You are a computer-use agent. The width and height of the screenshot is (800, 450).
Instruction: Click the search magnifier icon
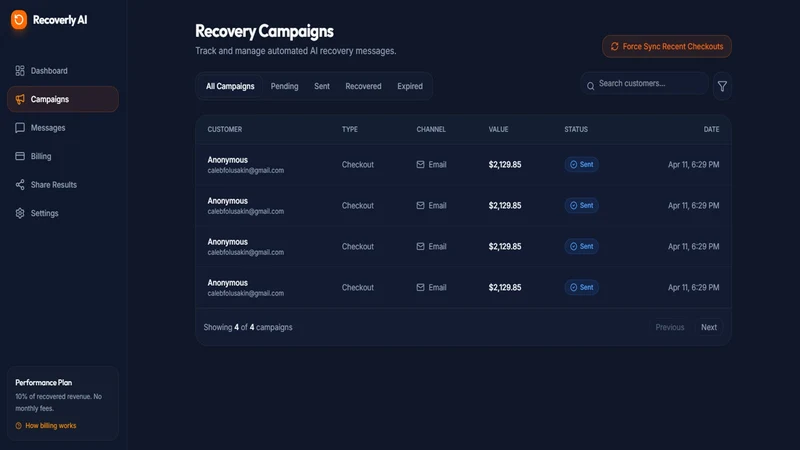590,86
